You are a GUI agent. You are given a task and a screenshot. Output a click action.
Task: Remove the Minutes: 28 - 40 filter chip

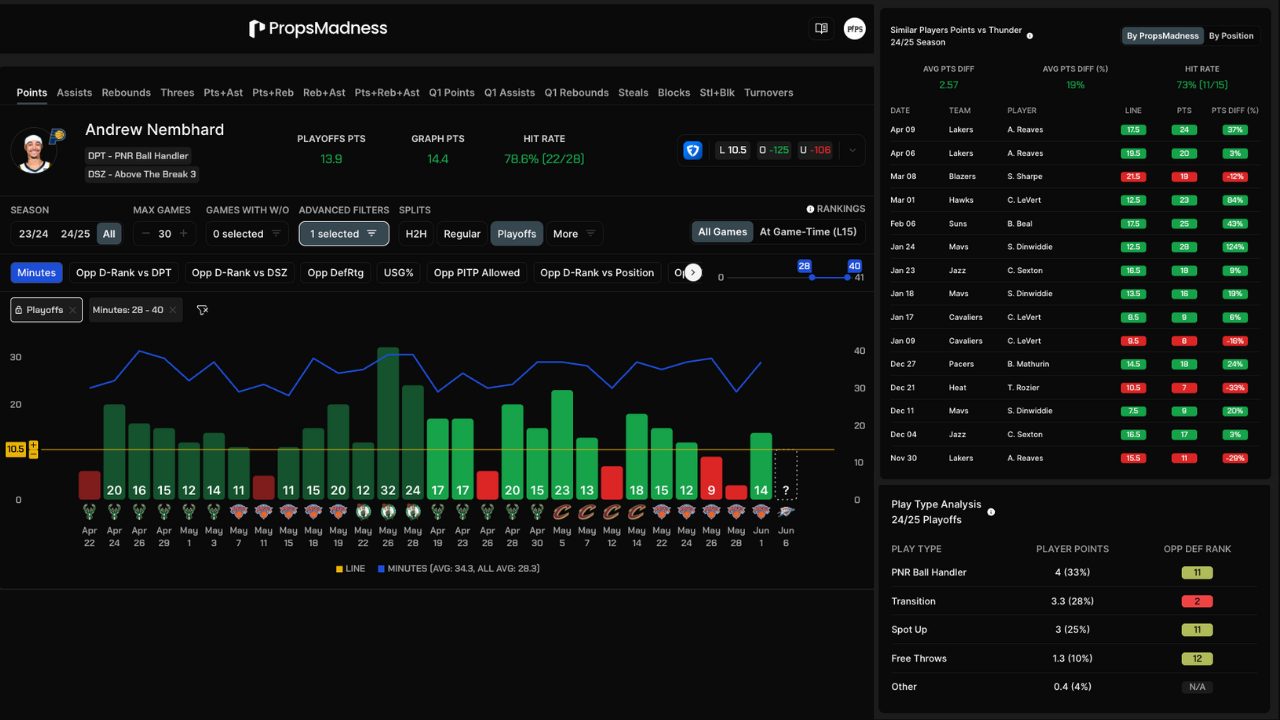coord(173,310)
